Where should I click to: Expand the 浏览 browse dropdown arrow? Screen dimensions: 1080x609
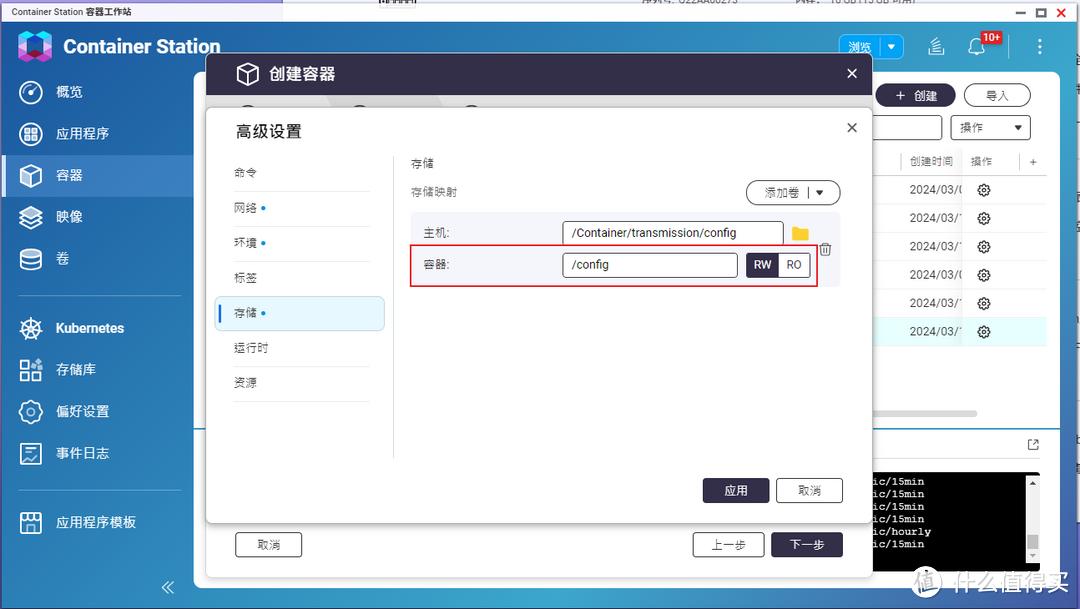pyautogui.click(x=891, y=47)
